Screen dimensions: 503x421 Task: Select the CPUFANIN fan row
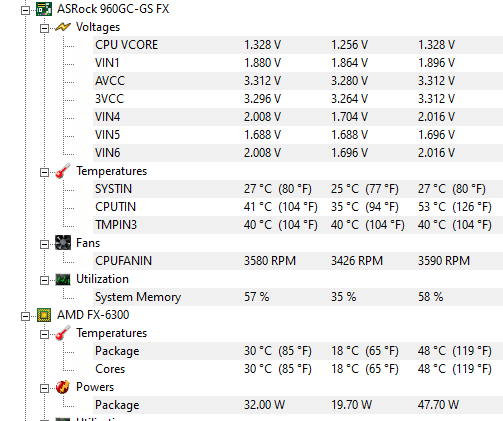(298, 261)
